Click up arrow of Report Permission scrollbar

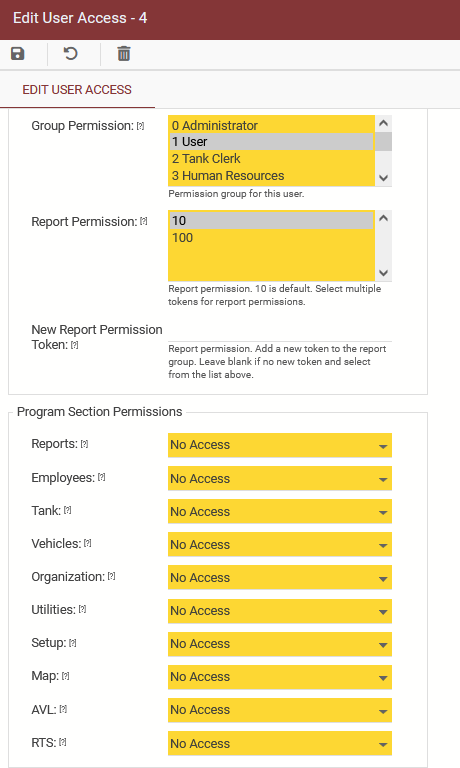[384, 218]
